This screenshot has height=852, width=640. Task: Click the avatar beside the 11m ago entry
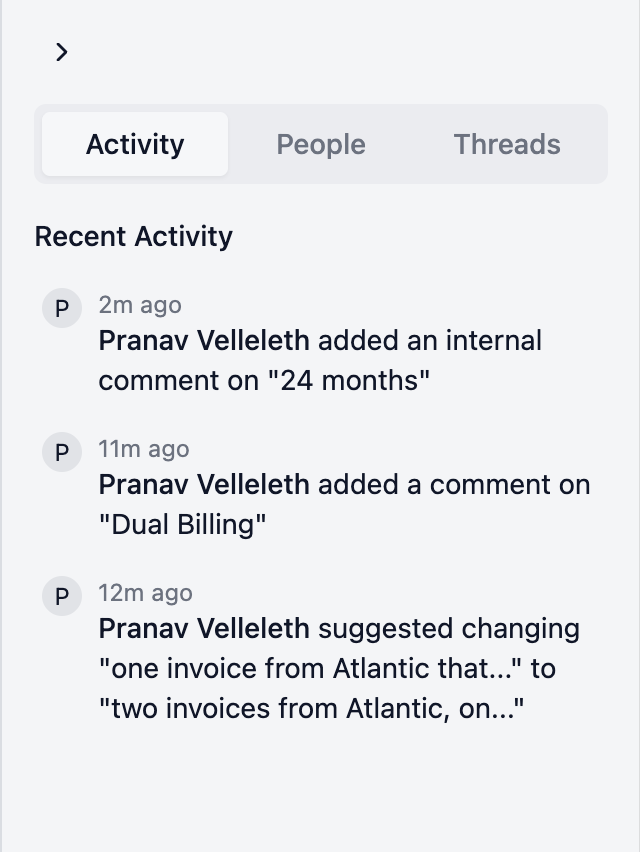click(62, 452)
